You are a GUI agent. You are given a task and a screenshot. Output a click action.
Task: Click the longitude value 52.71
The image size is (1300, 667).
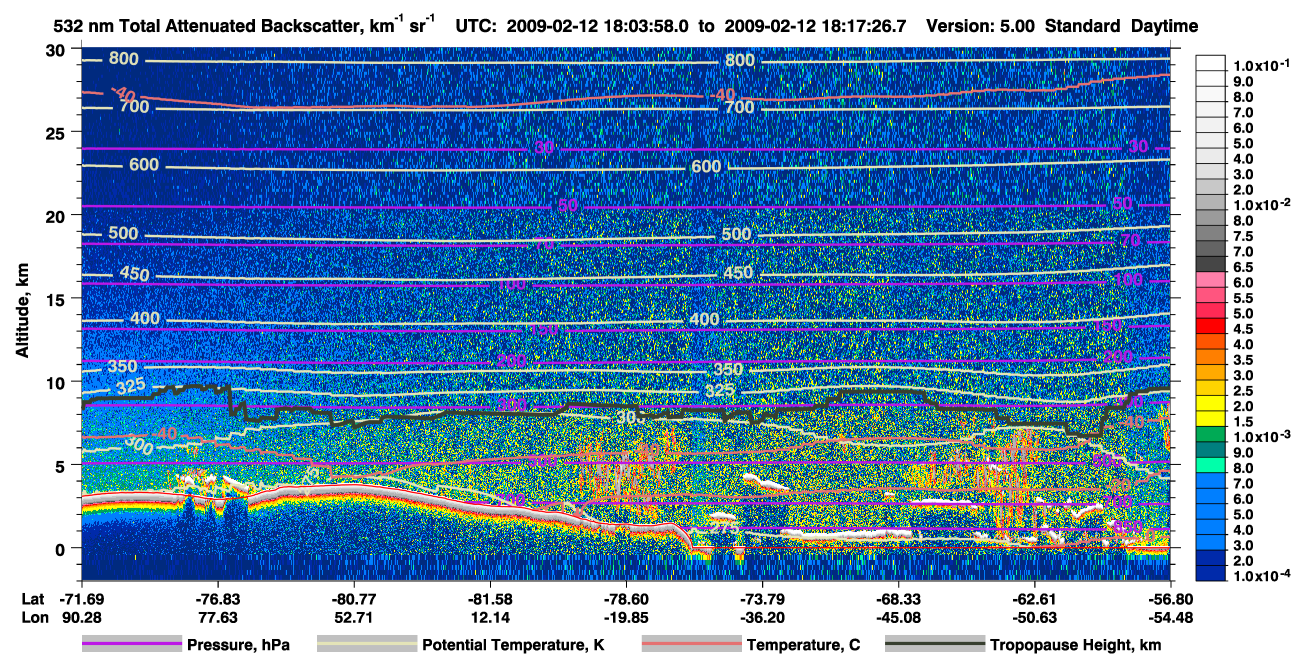[x=355, y=617]
